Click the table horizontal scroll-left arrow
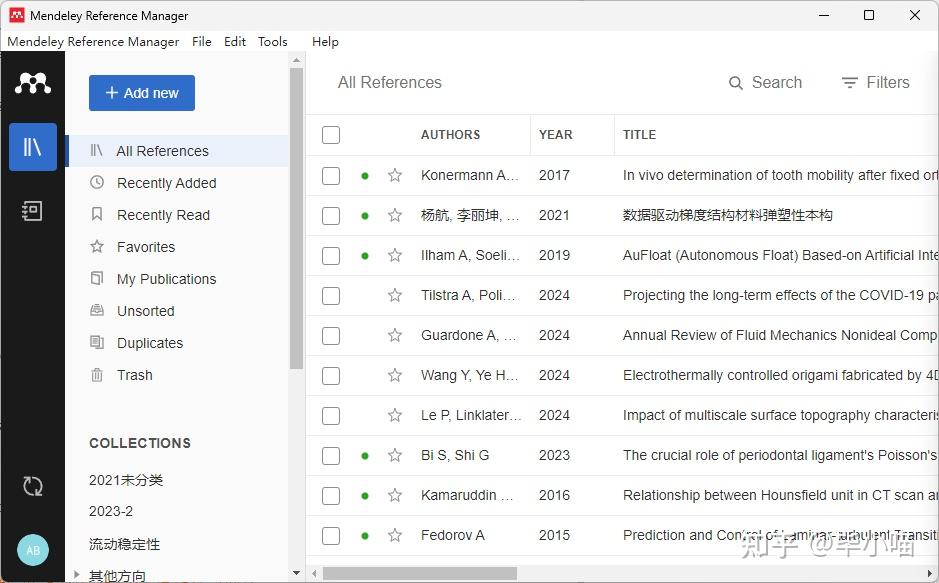939x583 pixels. (314, 573)
